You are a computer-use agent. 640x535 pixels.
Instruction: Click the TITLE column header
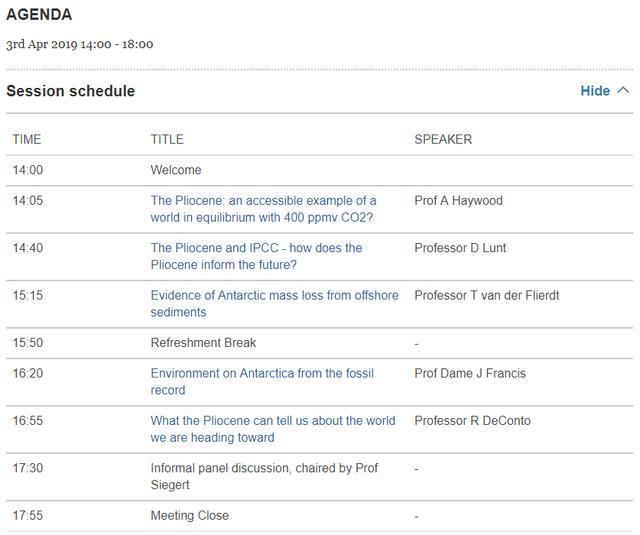pyautogui.click(x=167, y=139)
